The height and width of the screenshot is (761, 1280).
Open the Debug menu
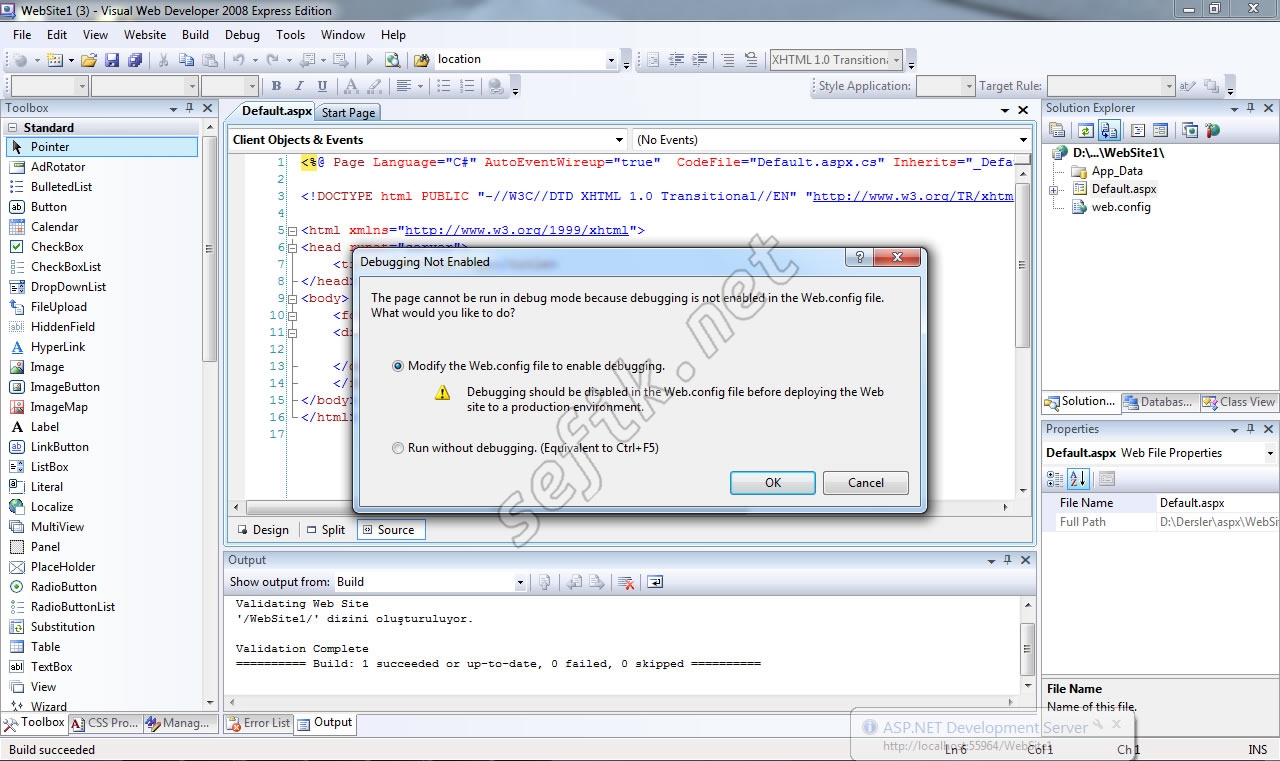242,34
